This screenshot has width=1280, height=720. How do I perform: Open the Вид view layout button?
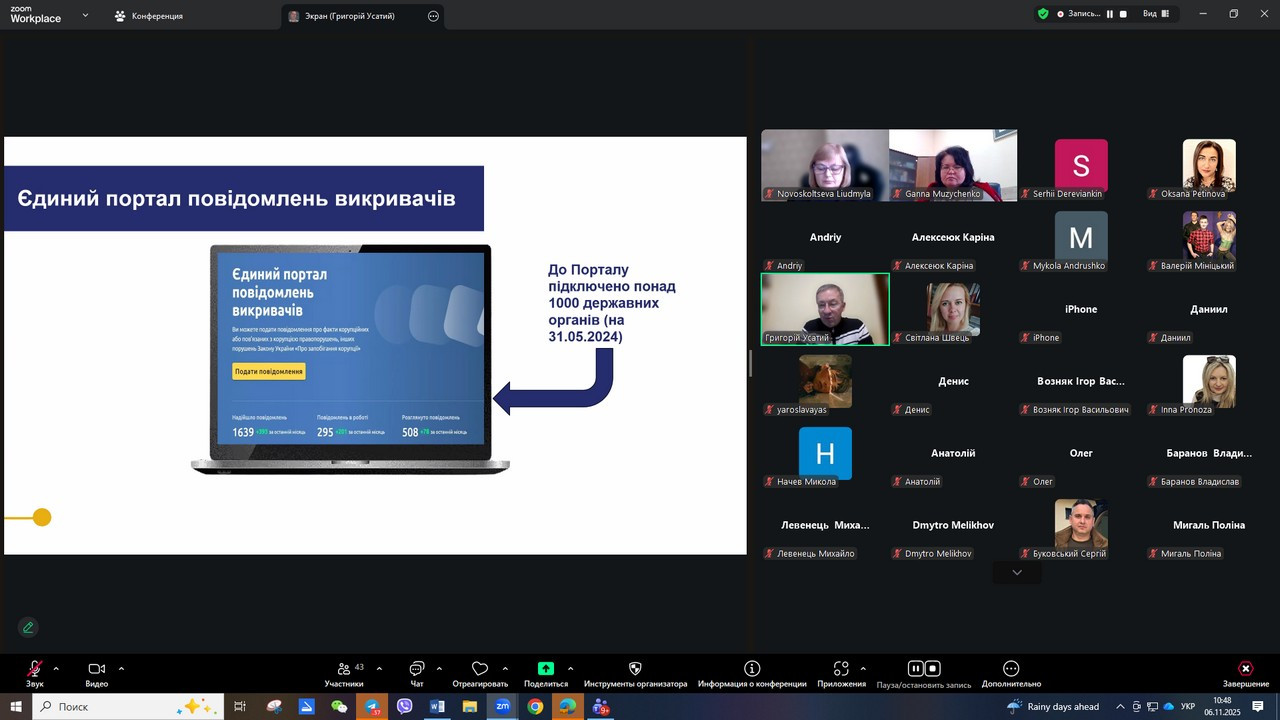click(1155, 14)
